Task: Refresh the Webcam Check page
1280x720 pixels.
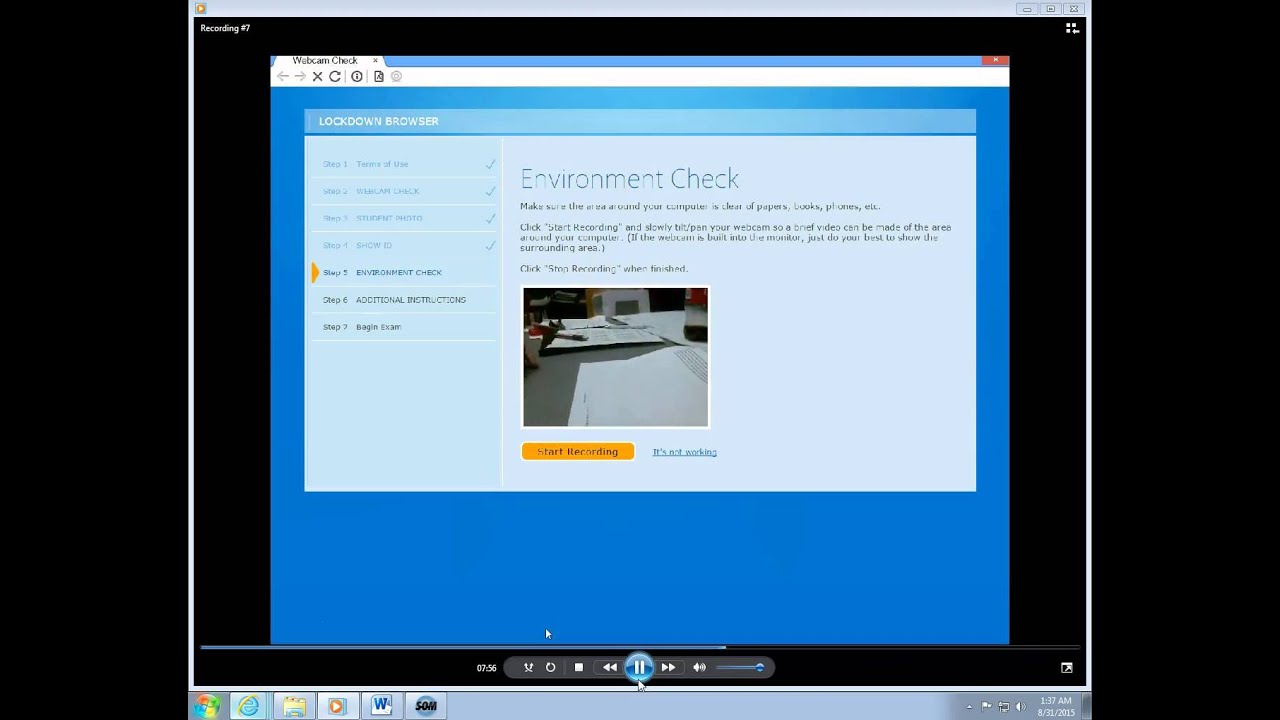Action: click(x=335, y=76)
